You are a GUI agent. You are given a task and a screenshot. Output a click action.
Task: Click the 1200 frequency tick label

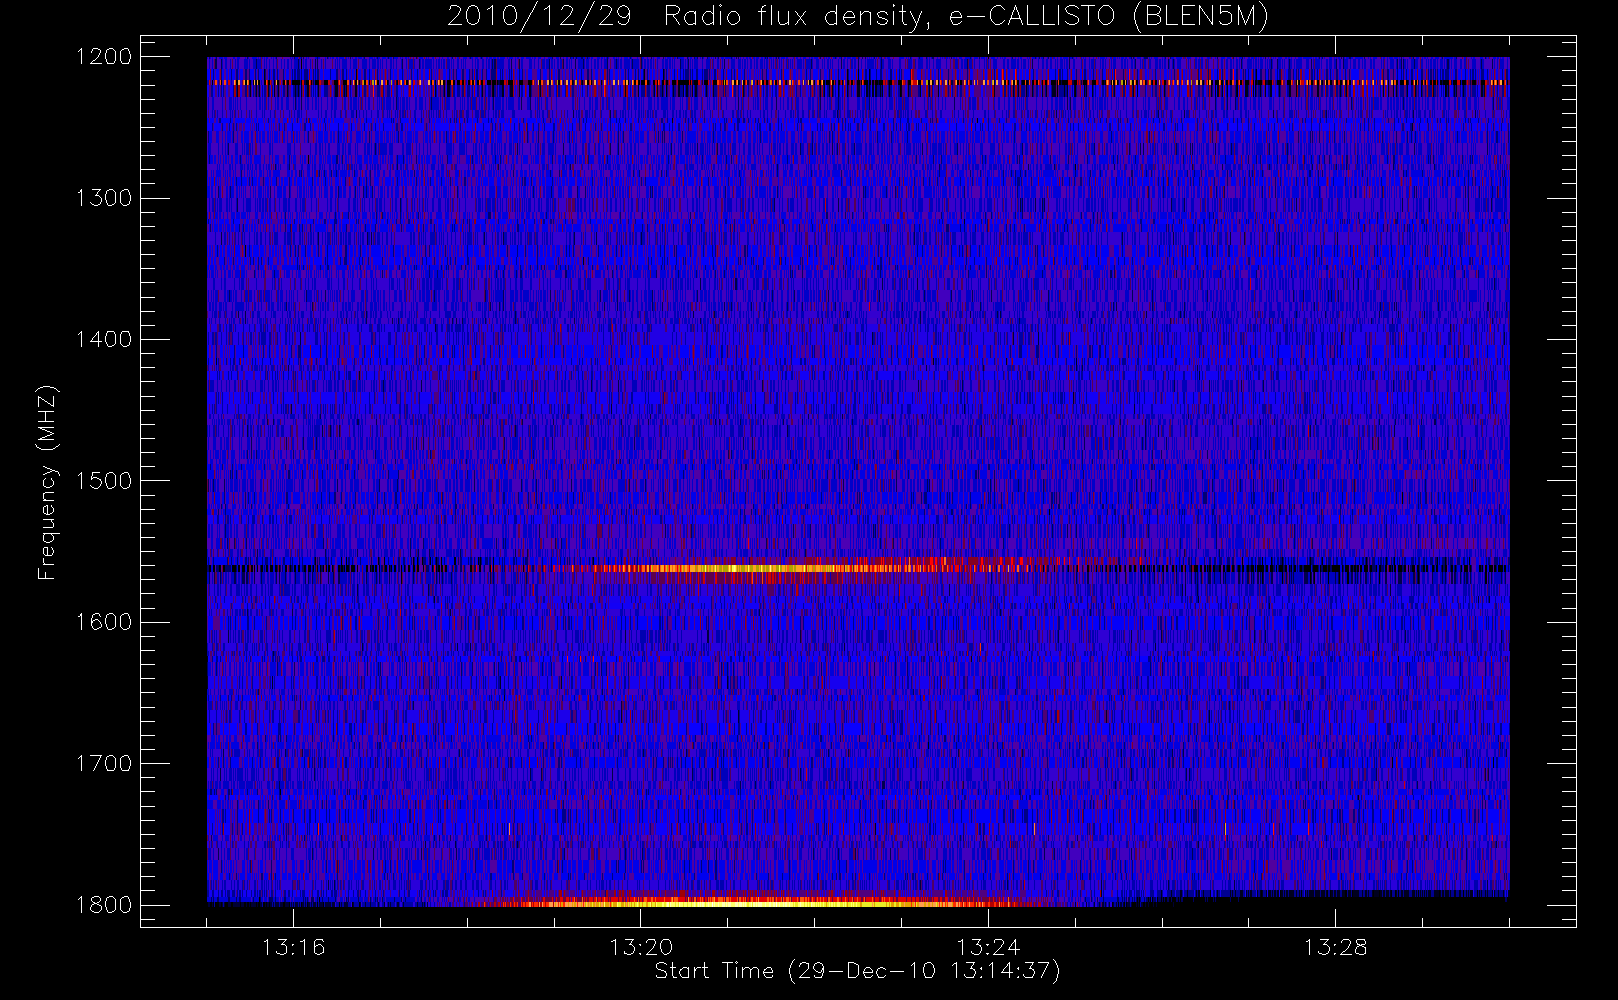click(104, 57)
